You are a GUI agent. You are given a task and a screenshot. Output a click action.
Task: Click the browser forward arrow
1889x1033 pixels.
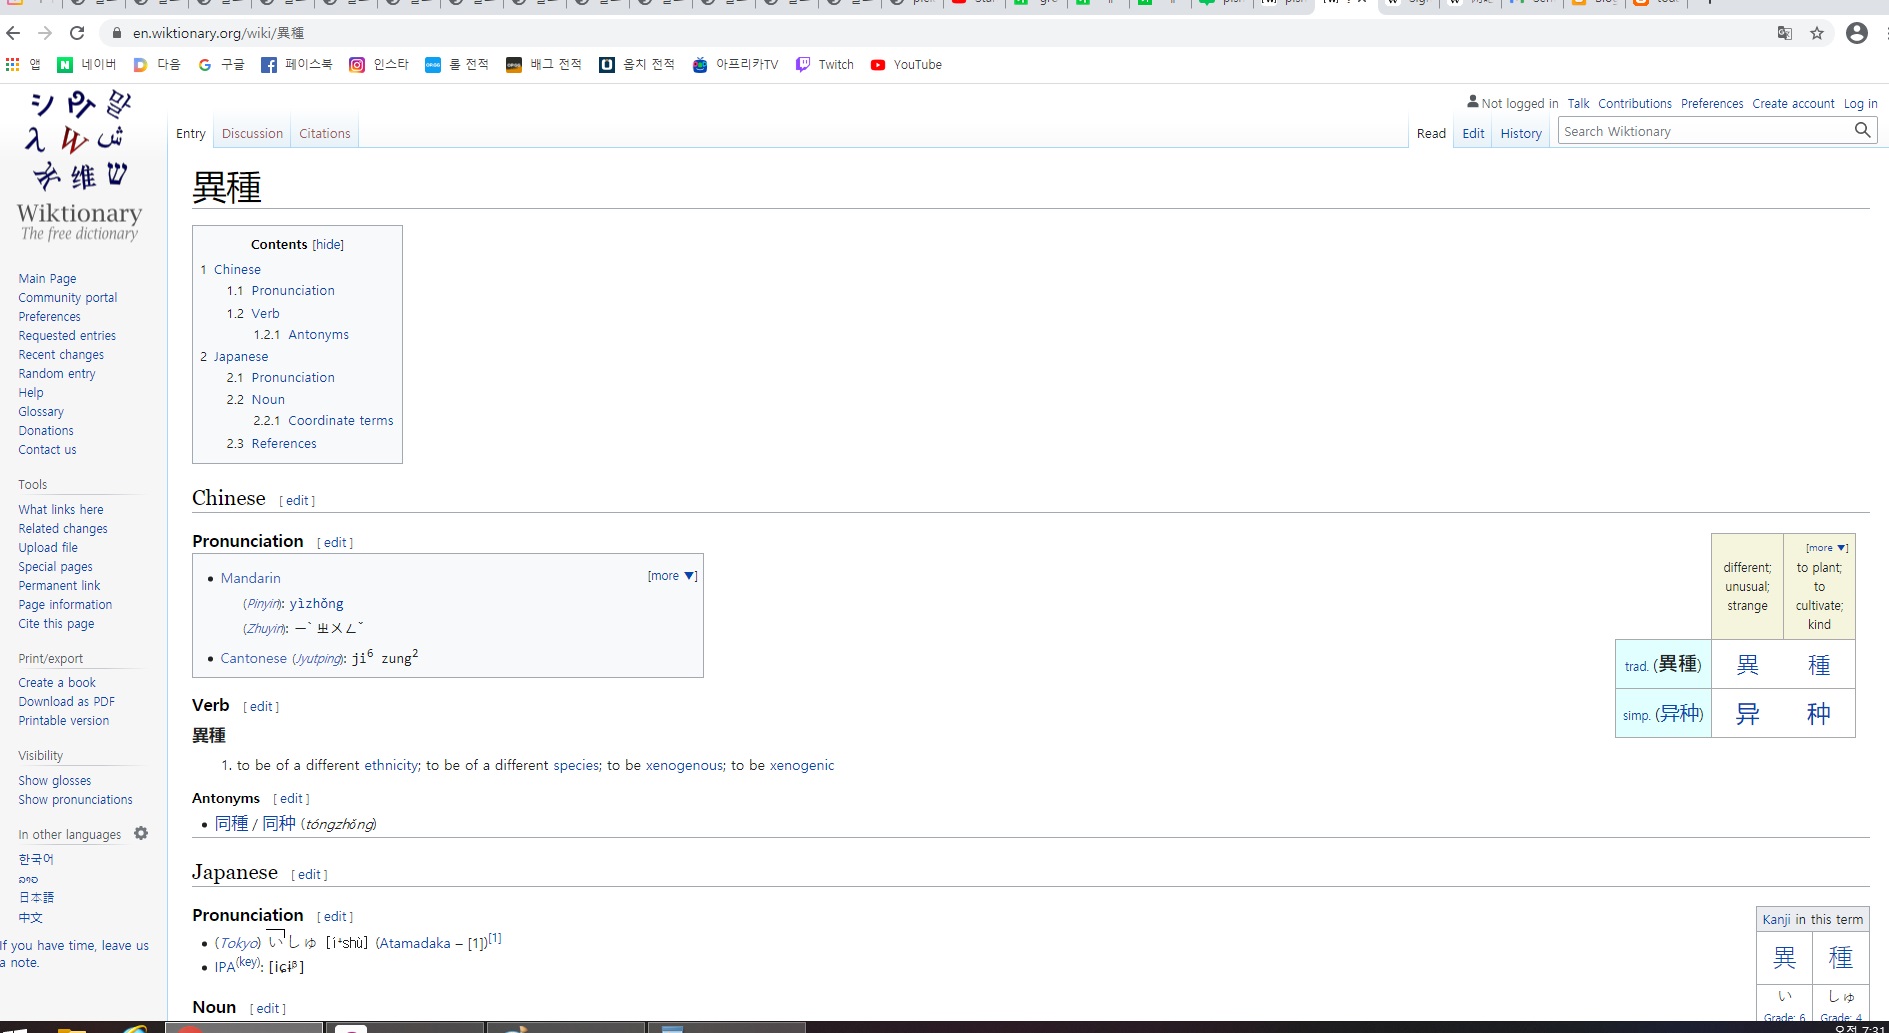pyautogui.click(x=45, y=33)
